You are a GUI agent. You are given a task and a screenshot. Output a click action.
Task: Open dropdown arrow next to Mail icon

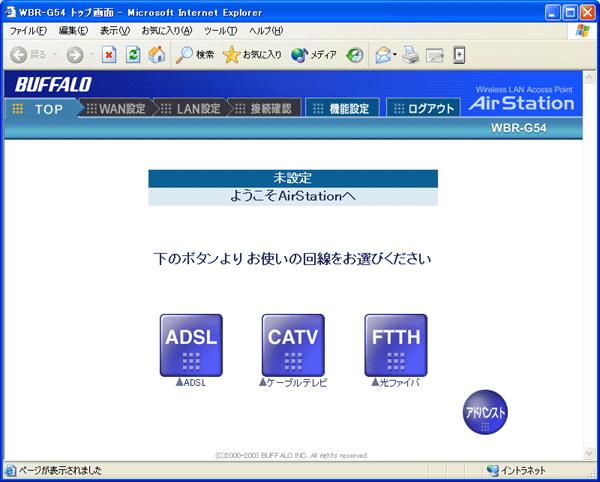pos(395,55)
